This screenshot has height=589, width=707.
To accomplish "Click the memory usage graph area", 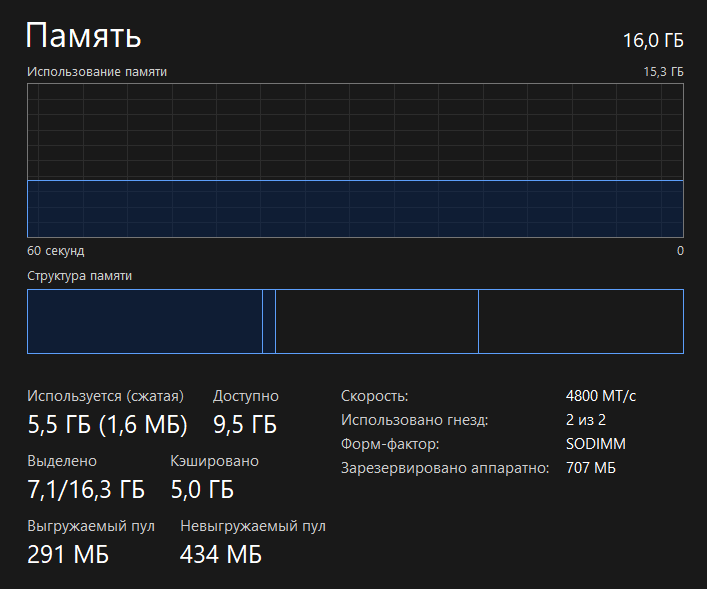I will tap(355, 161).
